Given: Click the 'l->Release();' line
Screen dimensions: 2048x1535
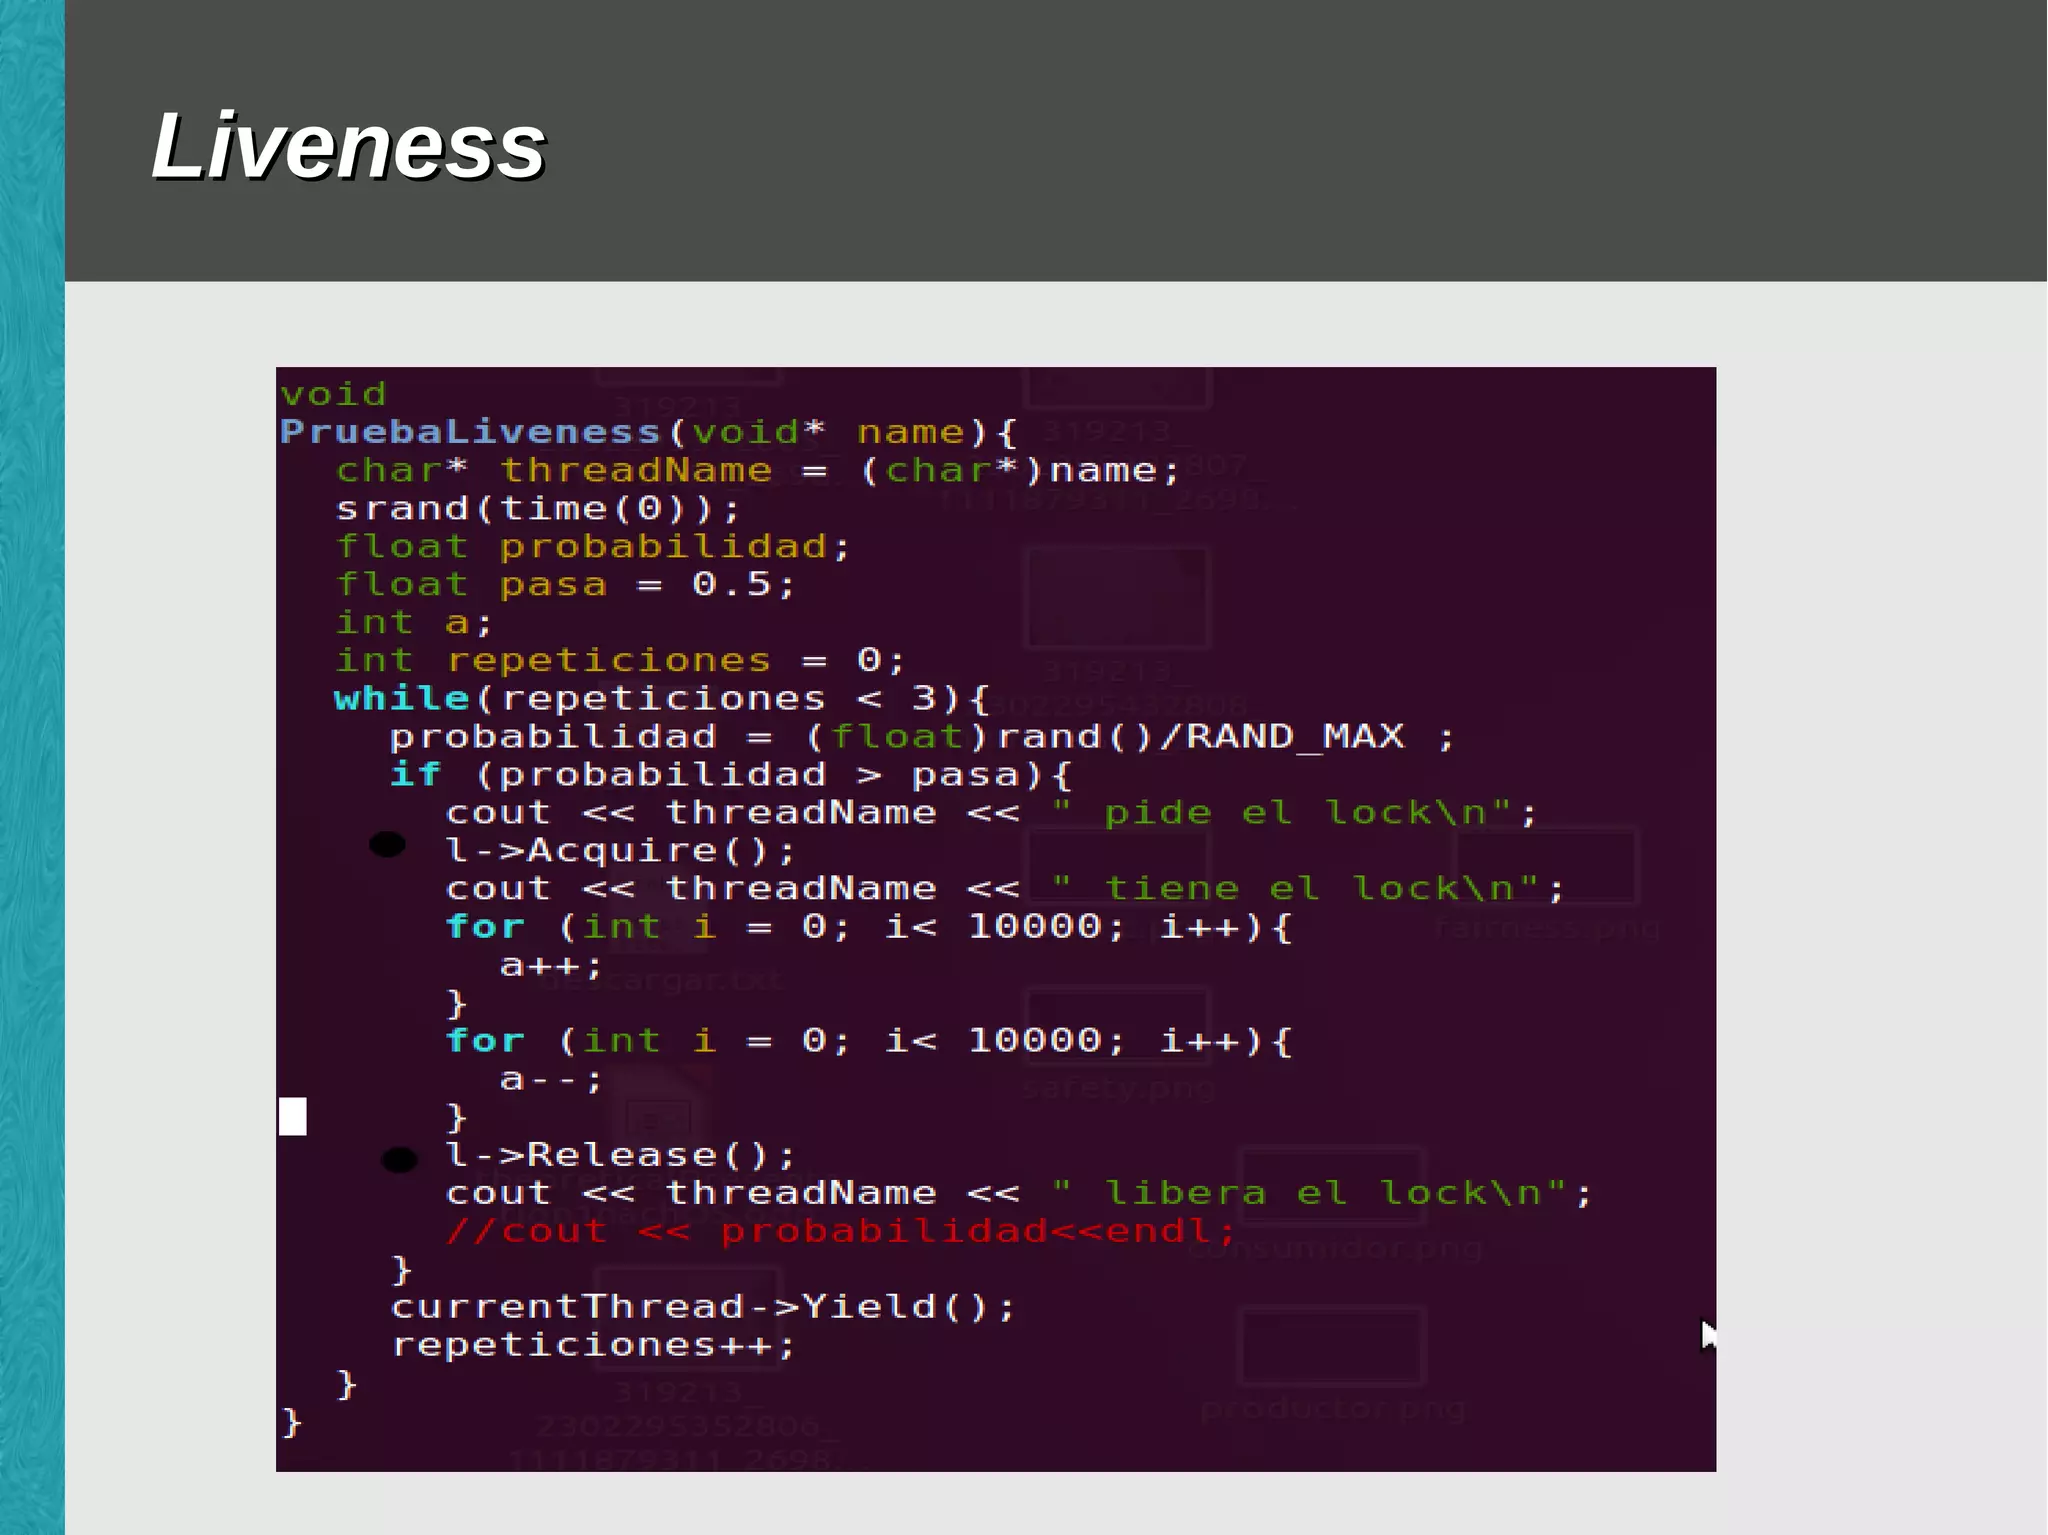Looking at the screenshot, I should tap(620, 1155).
